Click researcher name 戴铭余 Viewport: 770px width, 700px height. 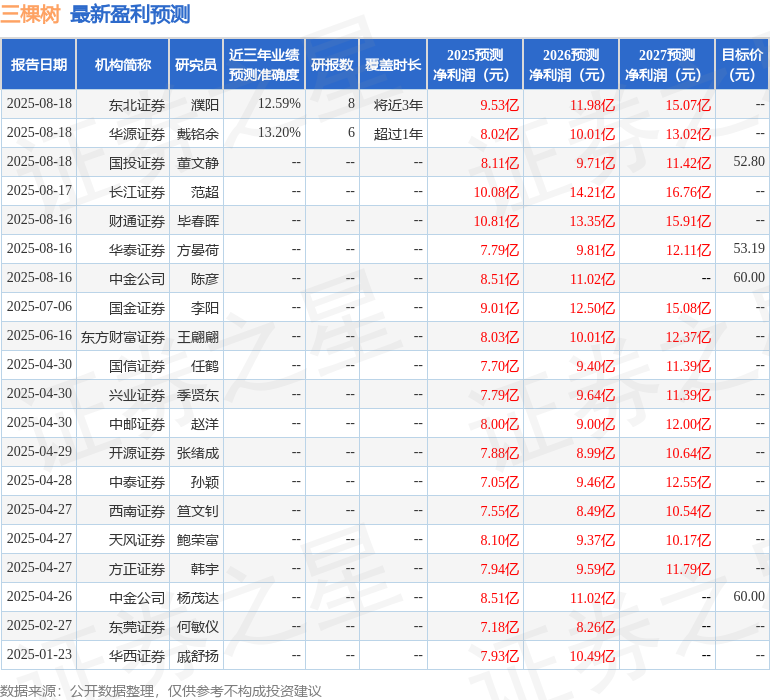click(197, 134)
